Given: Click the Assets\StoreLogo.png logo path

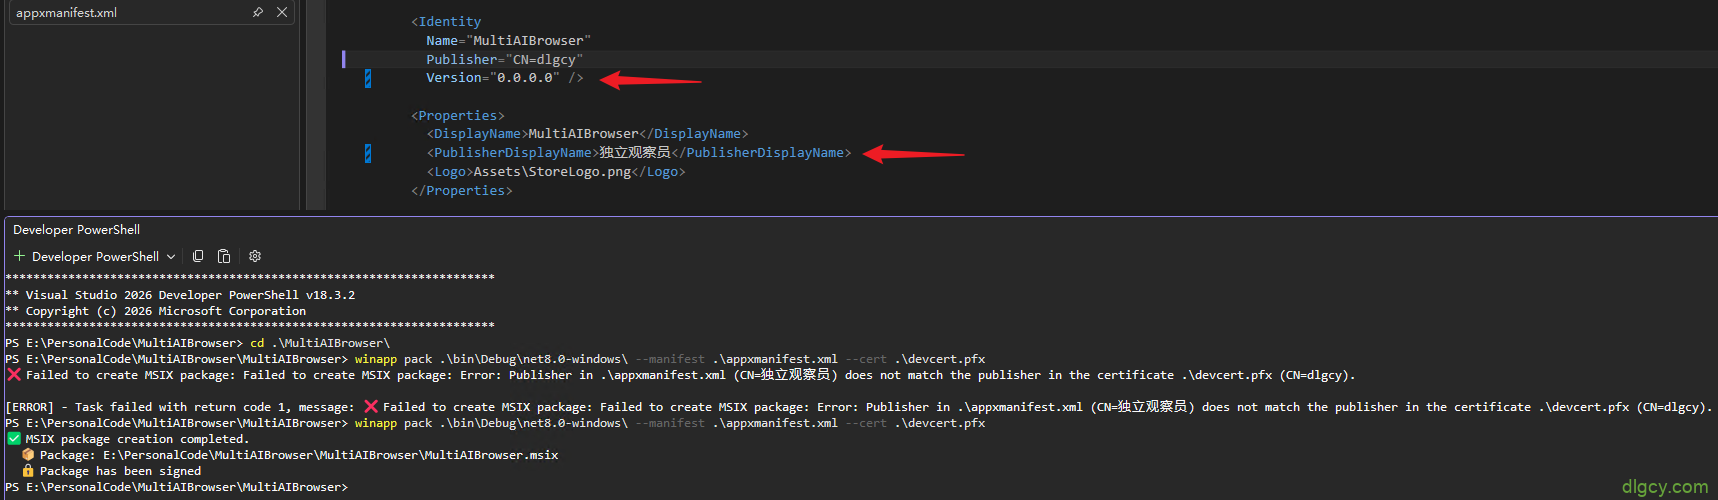Looking at the screenshot, I should (552, 172).
